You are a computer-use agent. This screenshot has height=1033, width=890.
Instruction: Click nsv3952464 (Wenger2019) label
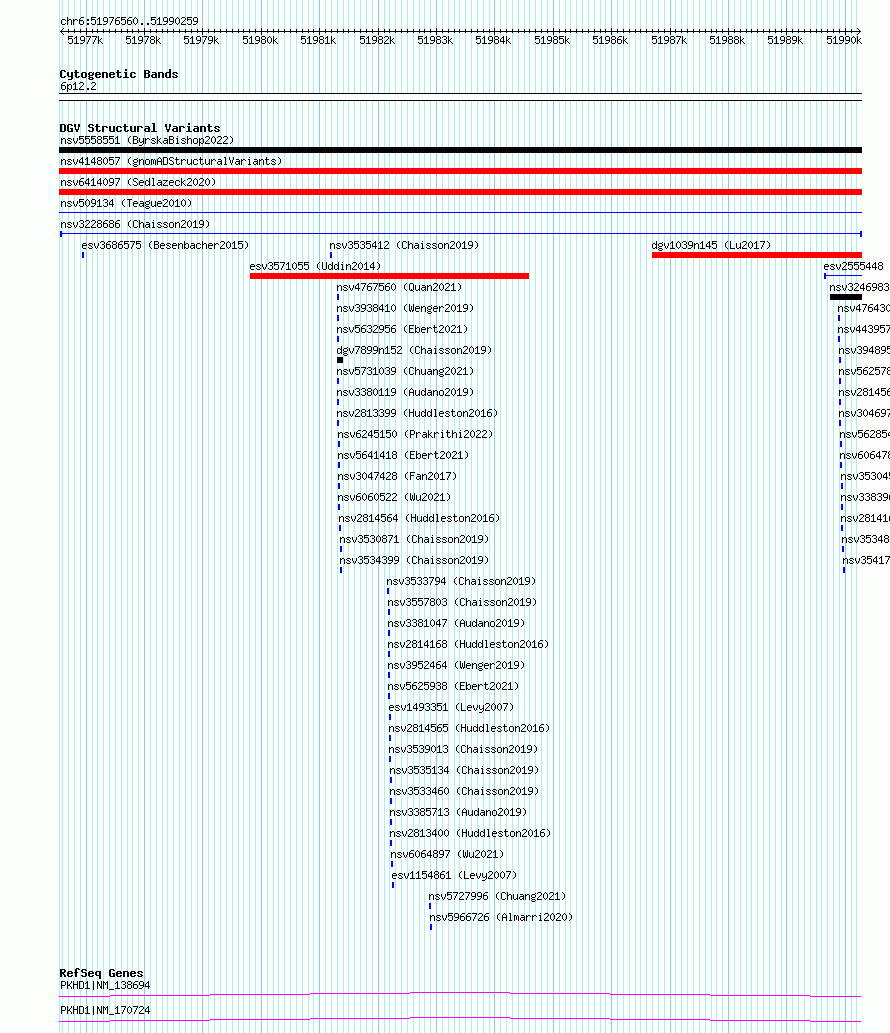pyautogui.click(x=457, y=667)
